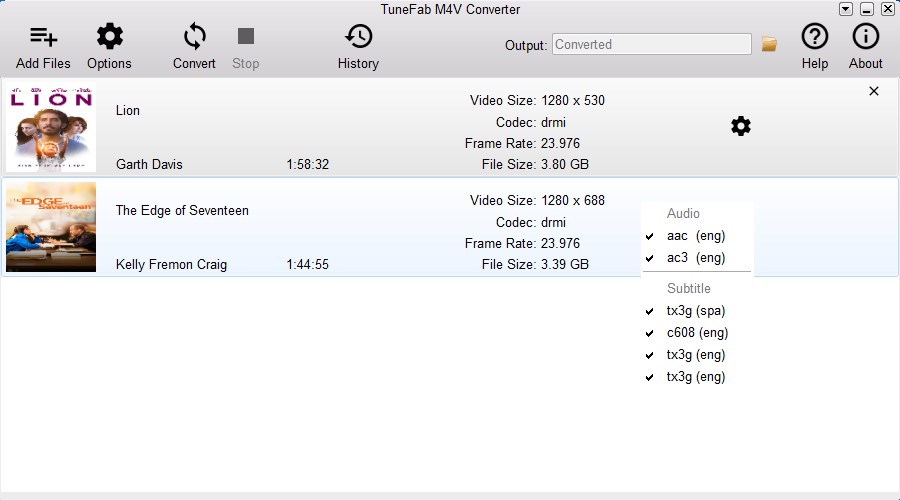Open settings gear for Lion
This screenshot has width=900, height=500.
coord(740,126)
